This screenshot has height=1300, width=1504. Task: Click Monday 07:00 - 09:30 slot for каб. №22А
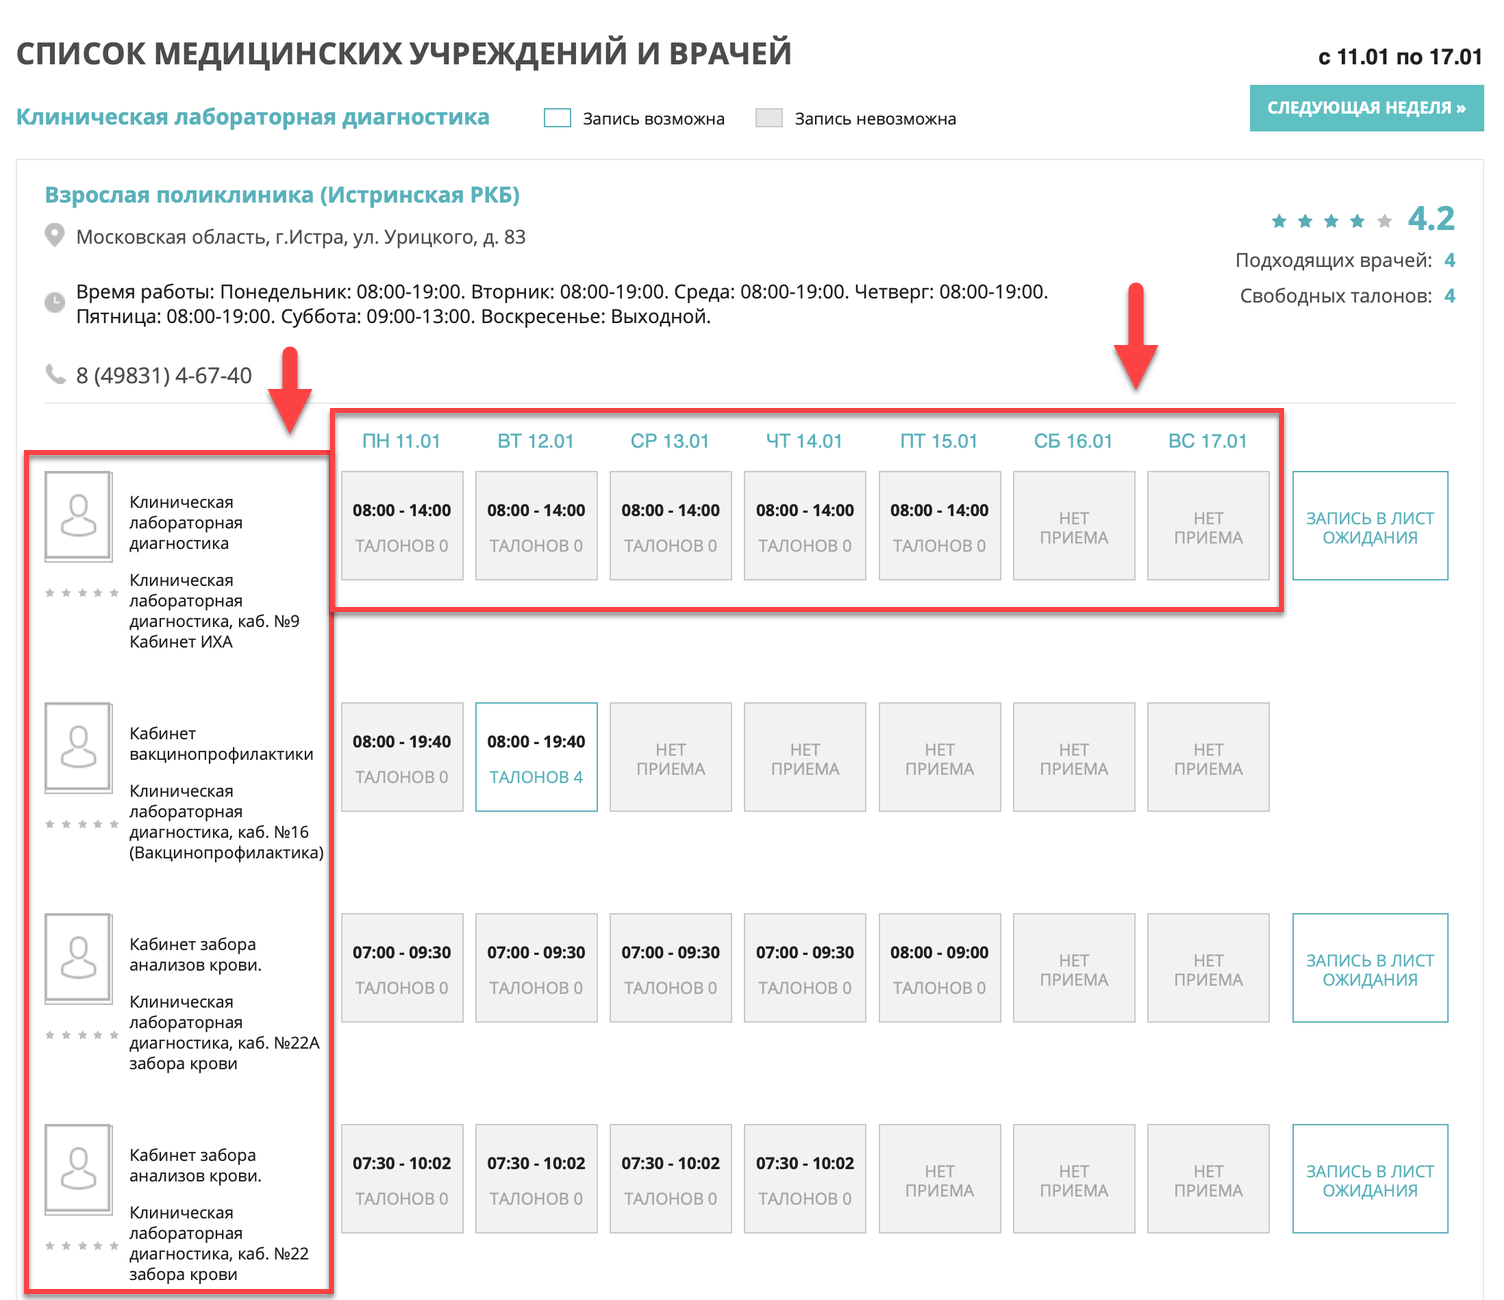coord(402,968)
